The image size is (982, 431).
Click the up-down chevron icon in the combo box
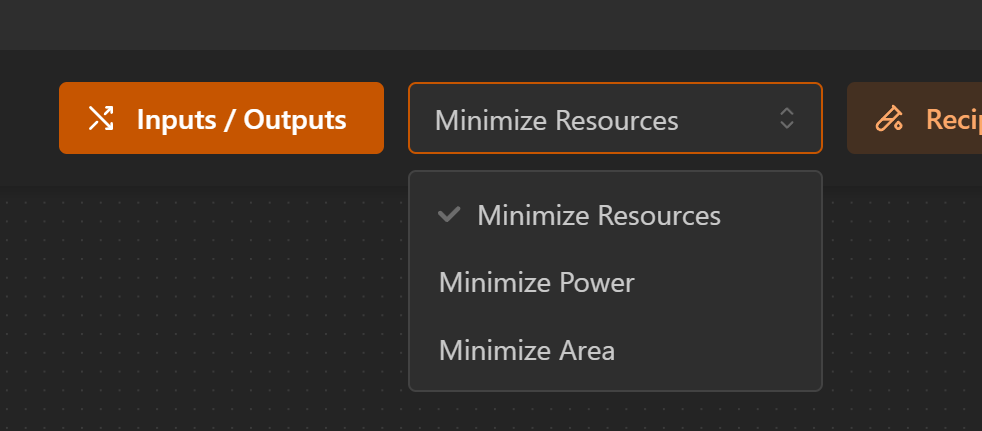coord(787,119)
